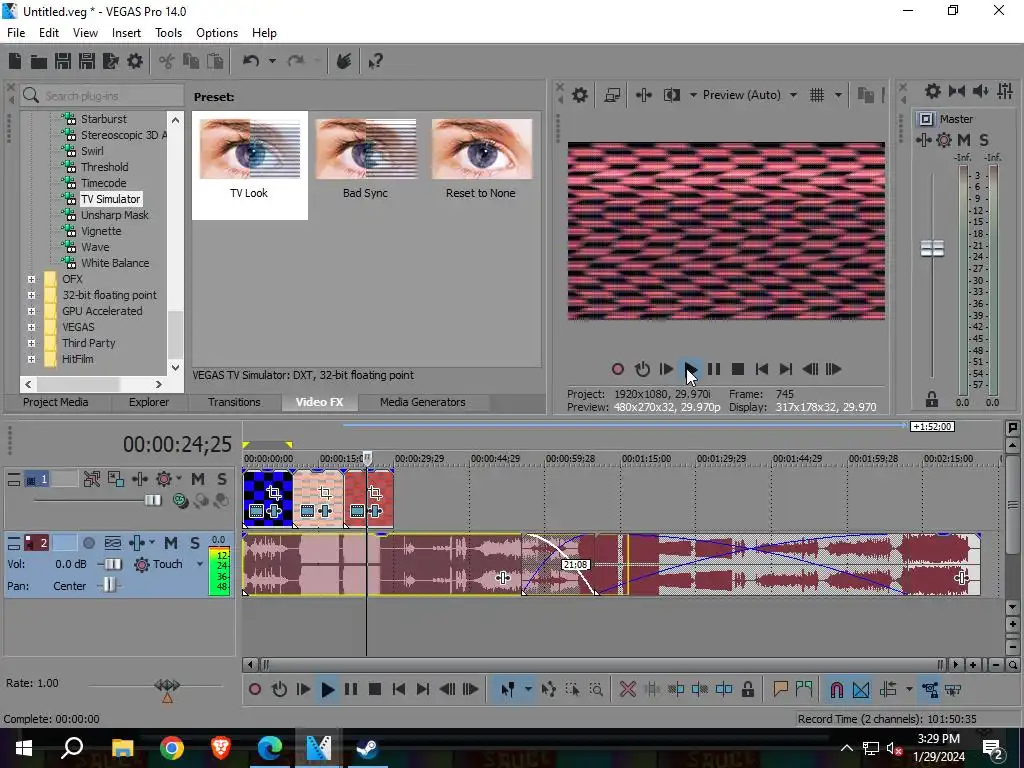Open the File menu

pyautogui.click(x=16, y=33)
